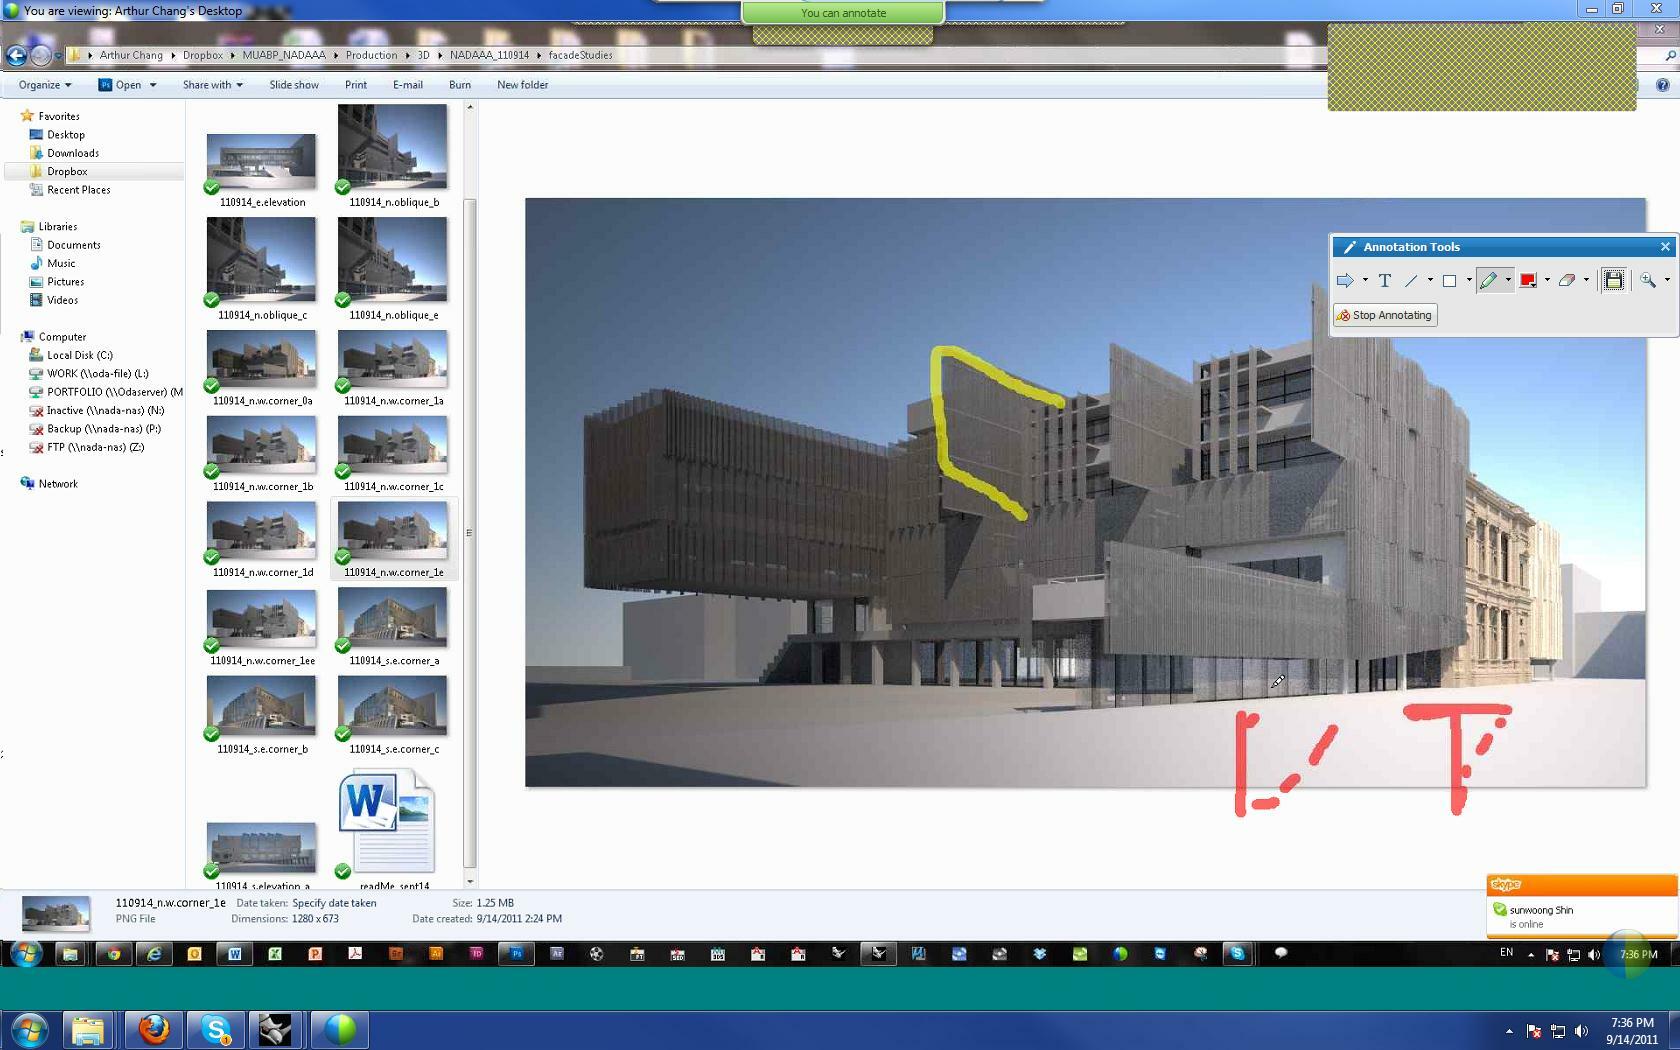Open Firefox from the local taskbar
Screen dimensions: 1680x1050
tap(153, 1029)
